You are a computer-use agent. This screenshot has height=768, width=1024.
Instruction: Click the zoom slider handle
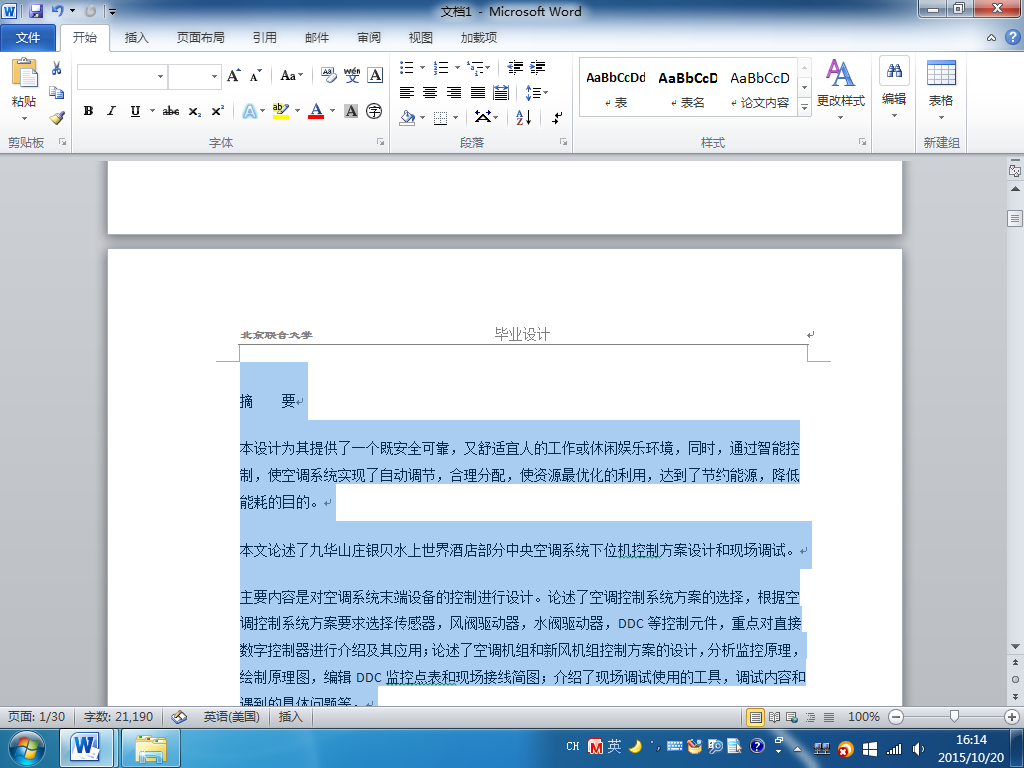[954, 717]
